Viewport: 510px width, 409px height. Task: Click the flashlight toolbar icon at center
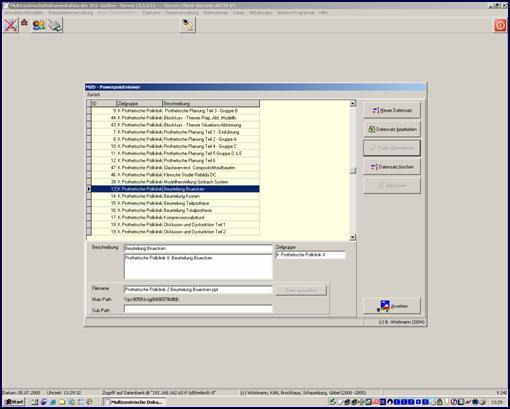point(188,25)
